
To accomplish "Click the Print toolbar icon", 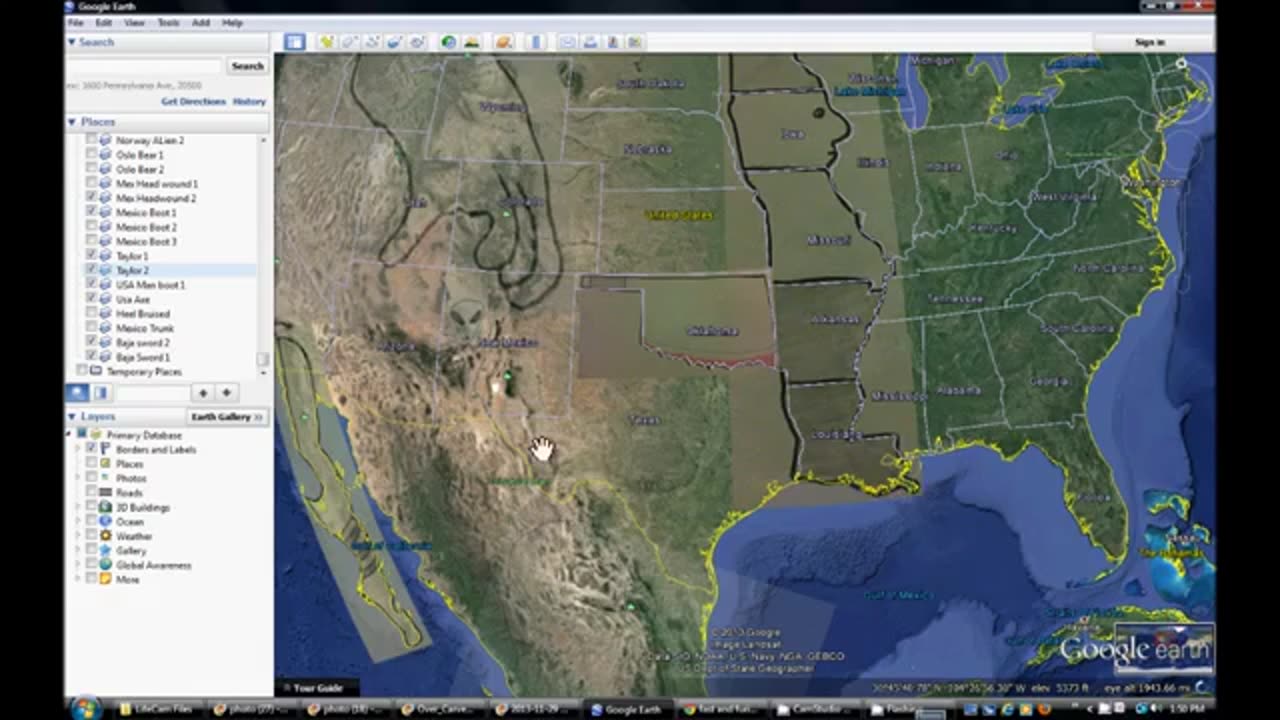I will coord(590,42).
